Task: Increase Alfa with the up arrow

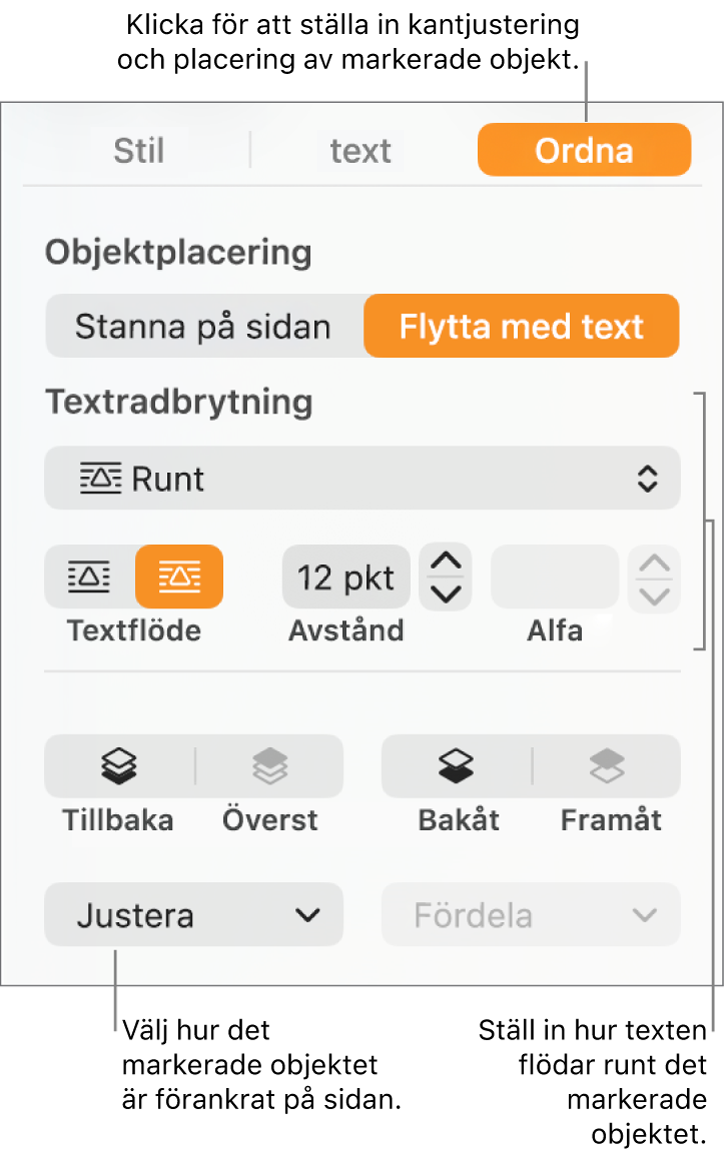Action: coord(654,563)
